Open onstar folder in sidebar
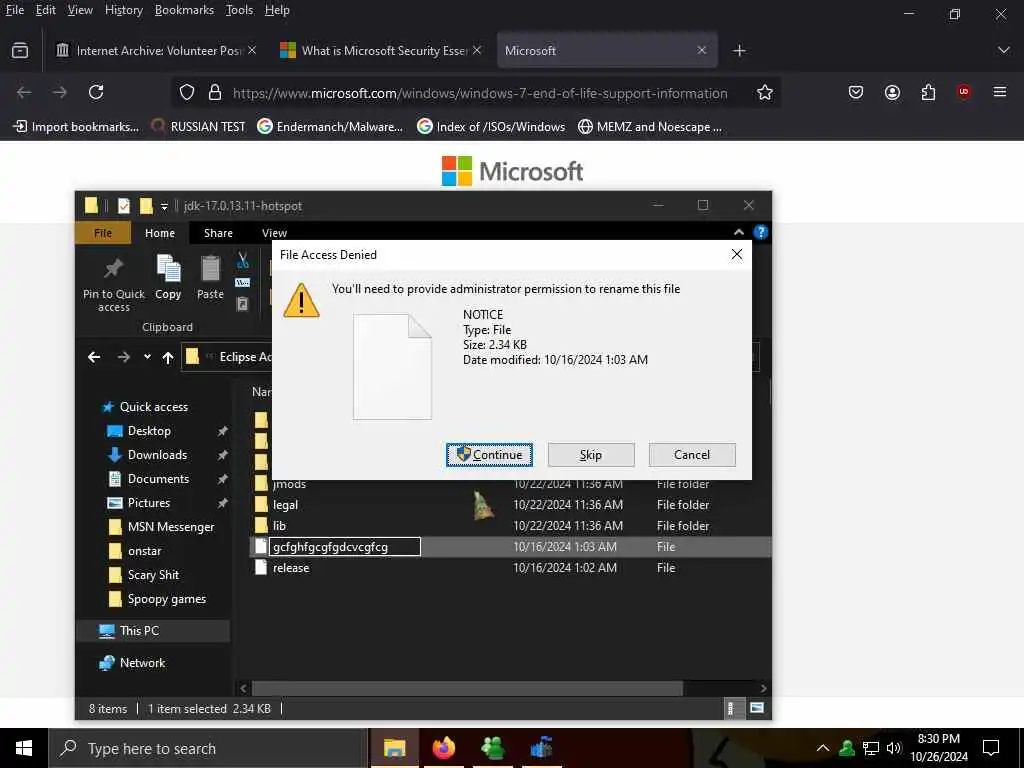 click(x=144, y=551)
